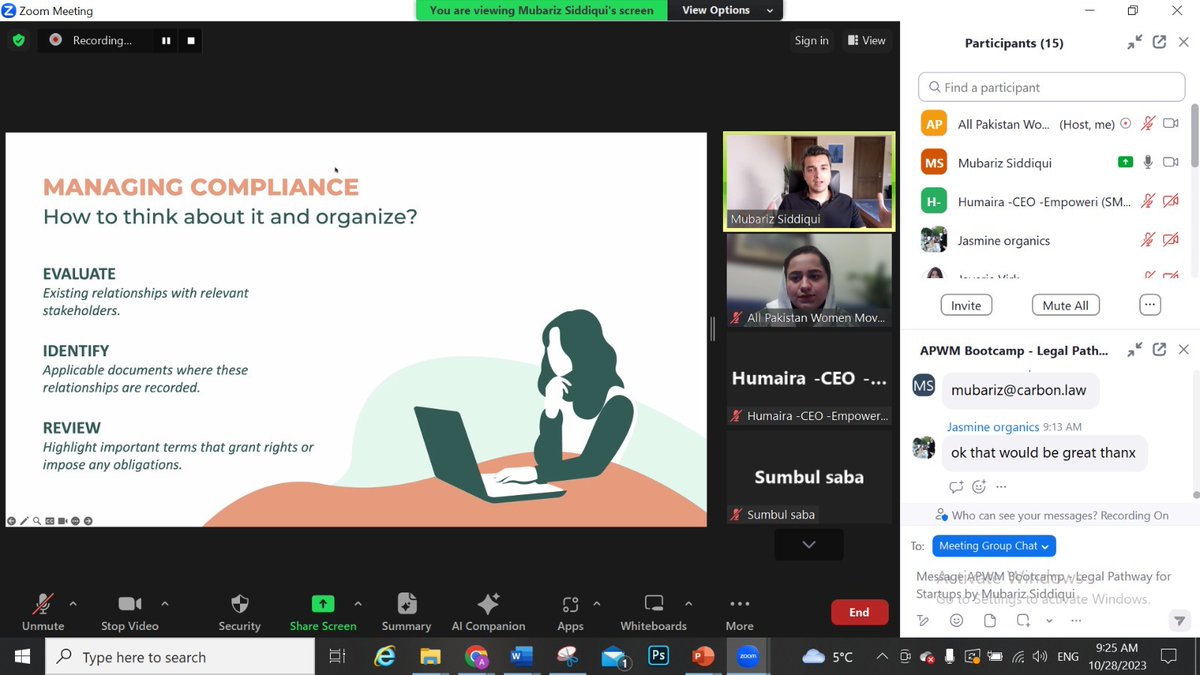1200x675 pixels.
Task: Pop out the chat panel
Action: point(1159,349)
